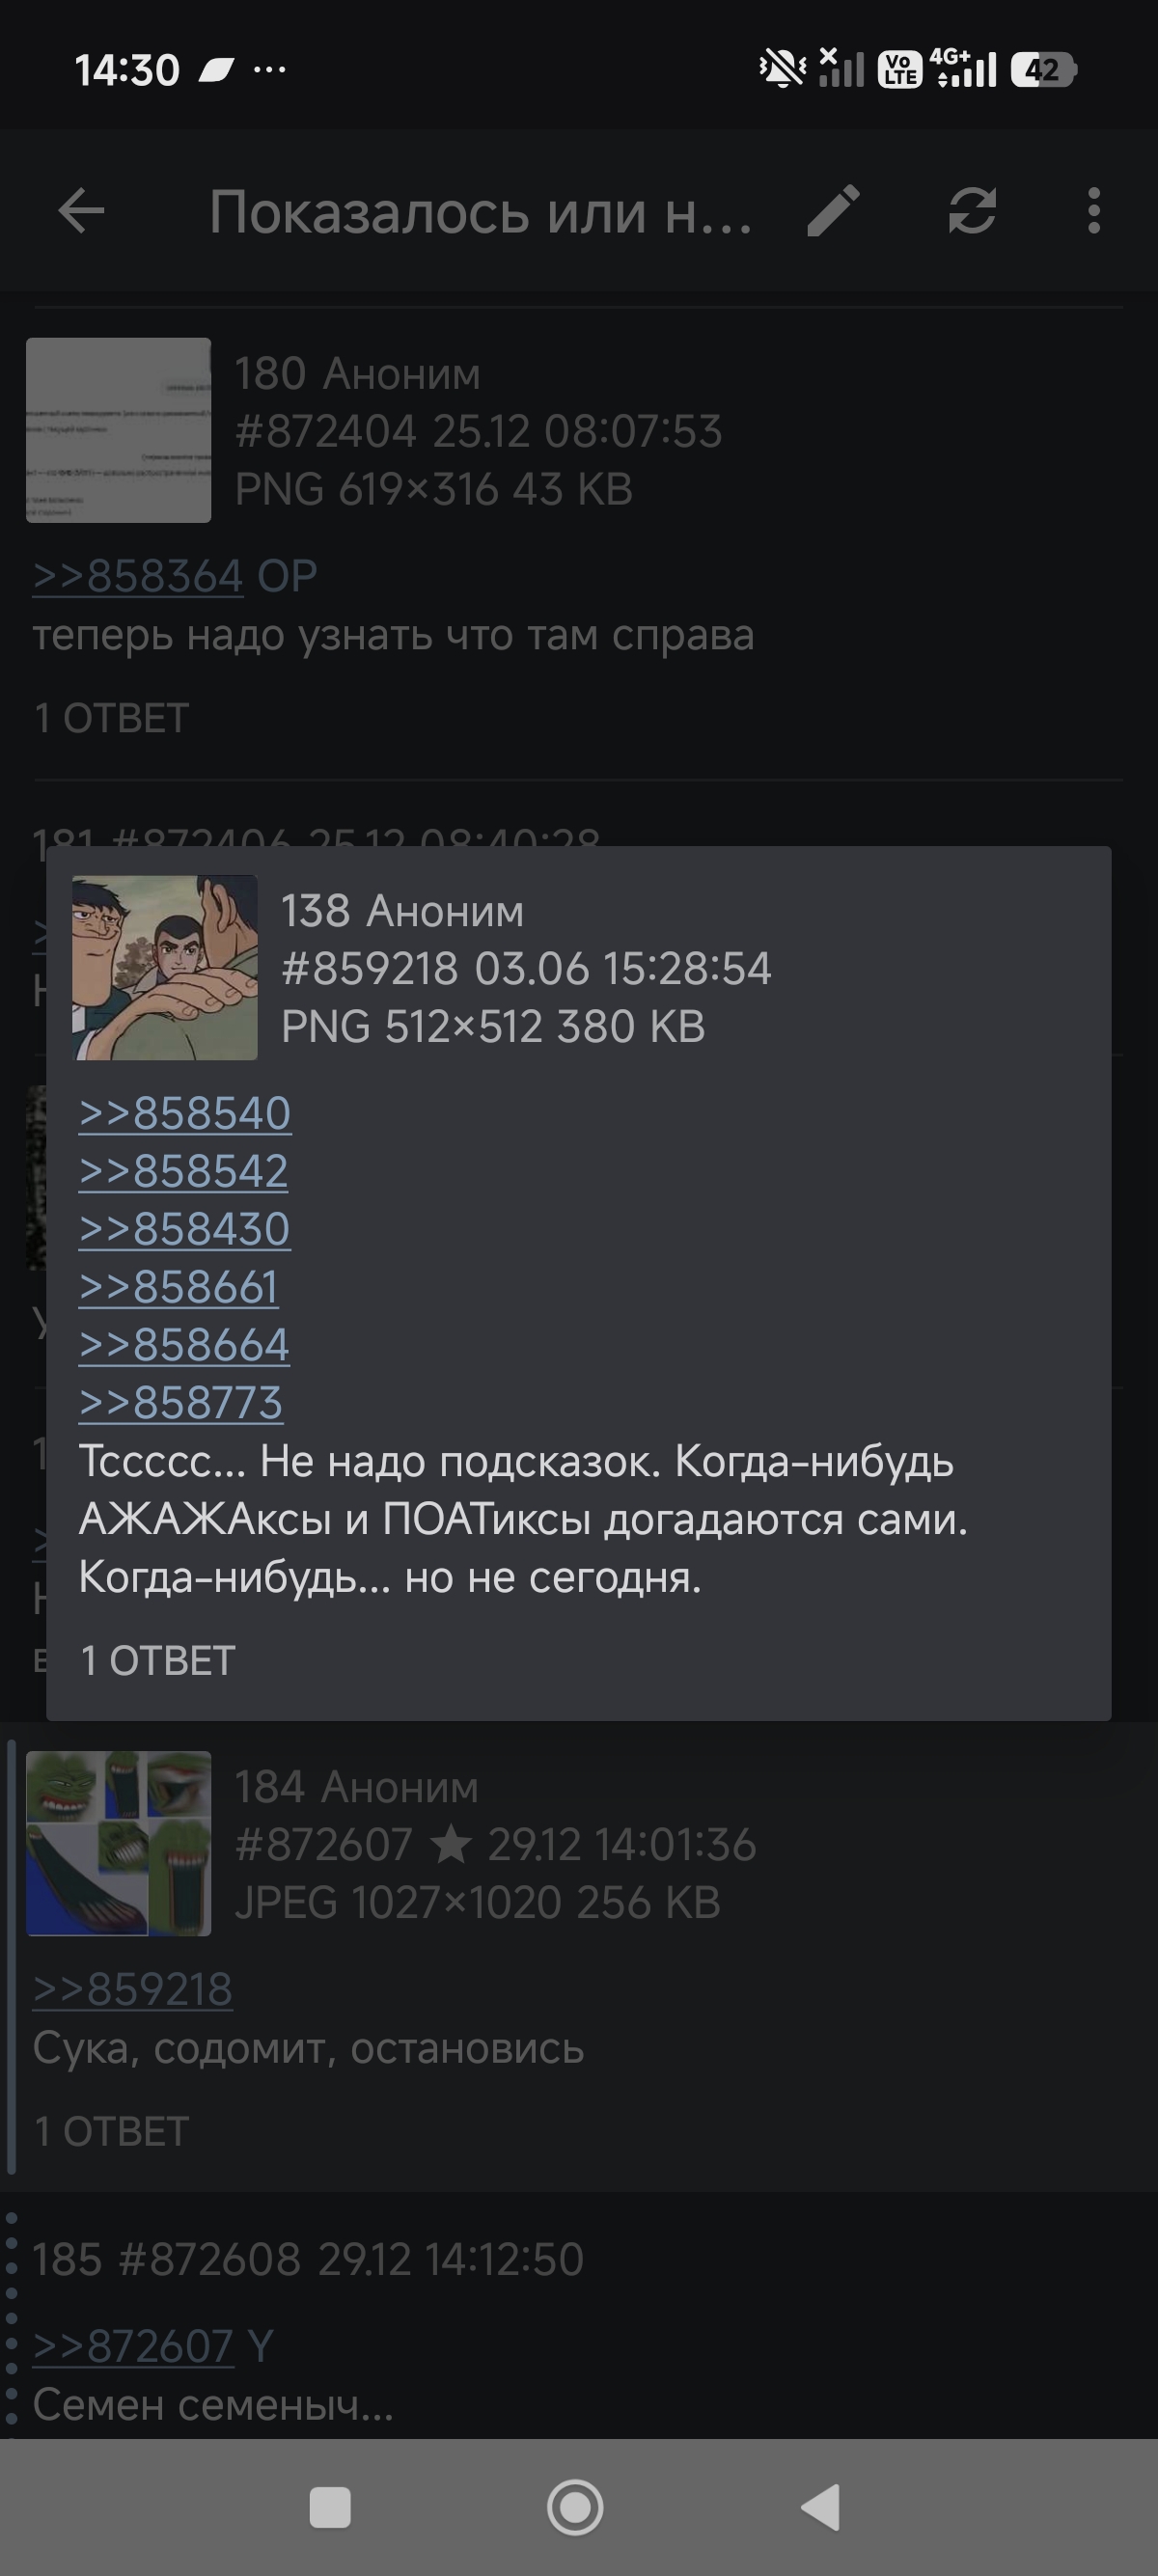Follow the >>858540 reply link

(x=185, y=1114)
